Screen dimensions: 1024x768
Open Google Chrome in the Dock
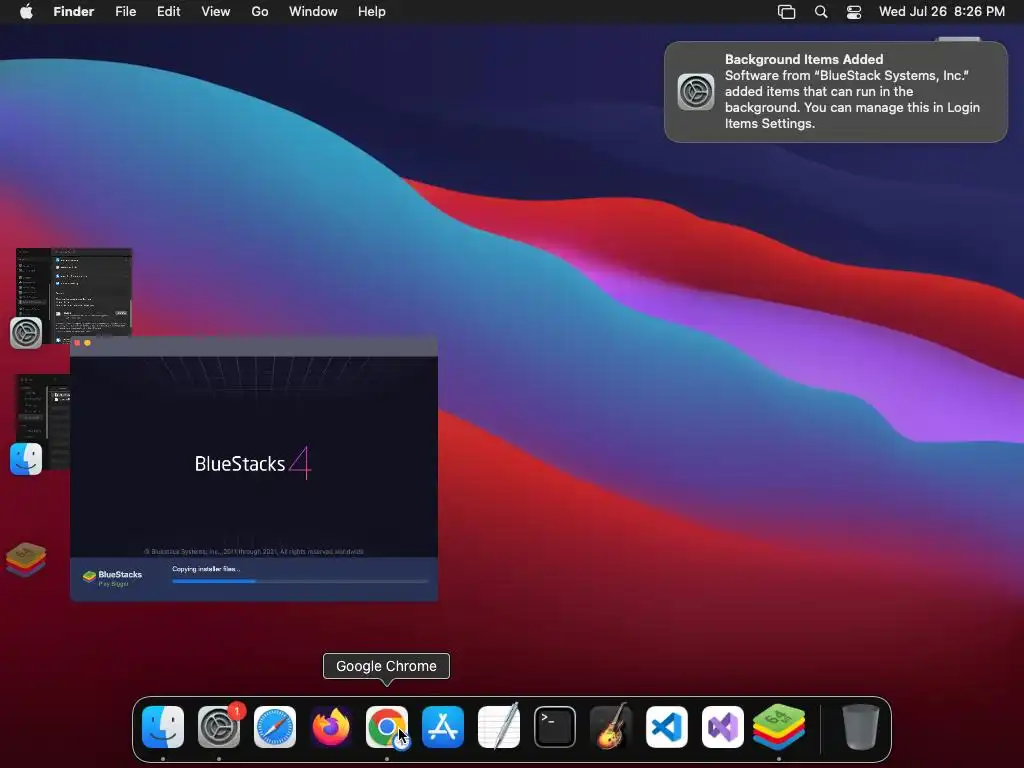(387, 727)
